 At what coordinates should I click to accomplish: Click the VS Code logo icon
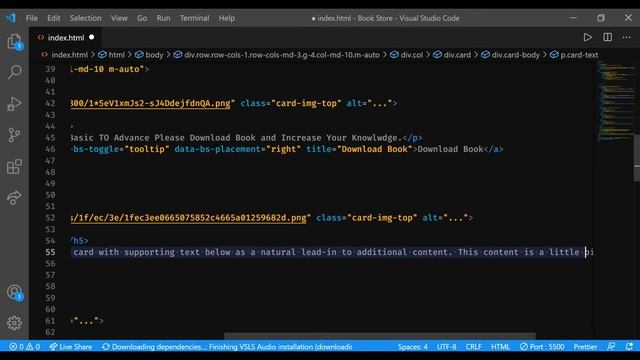pyautogui.click(x=11, y=18)
